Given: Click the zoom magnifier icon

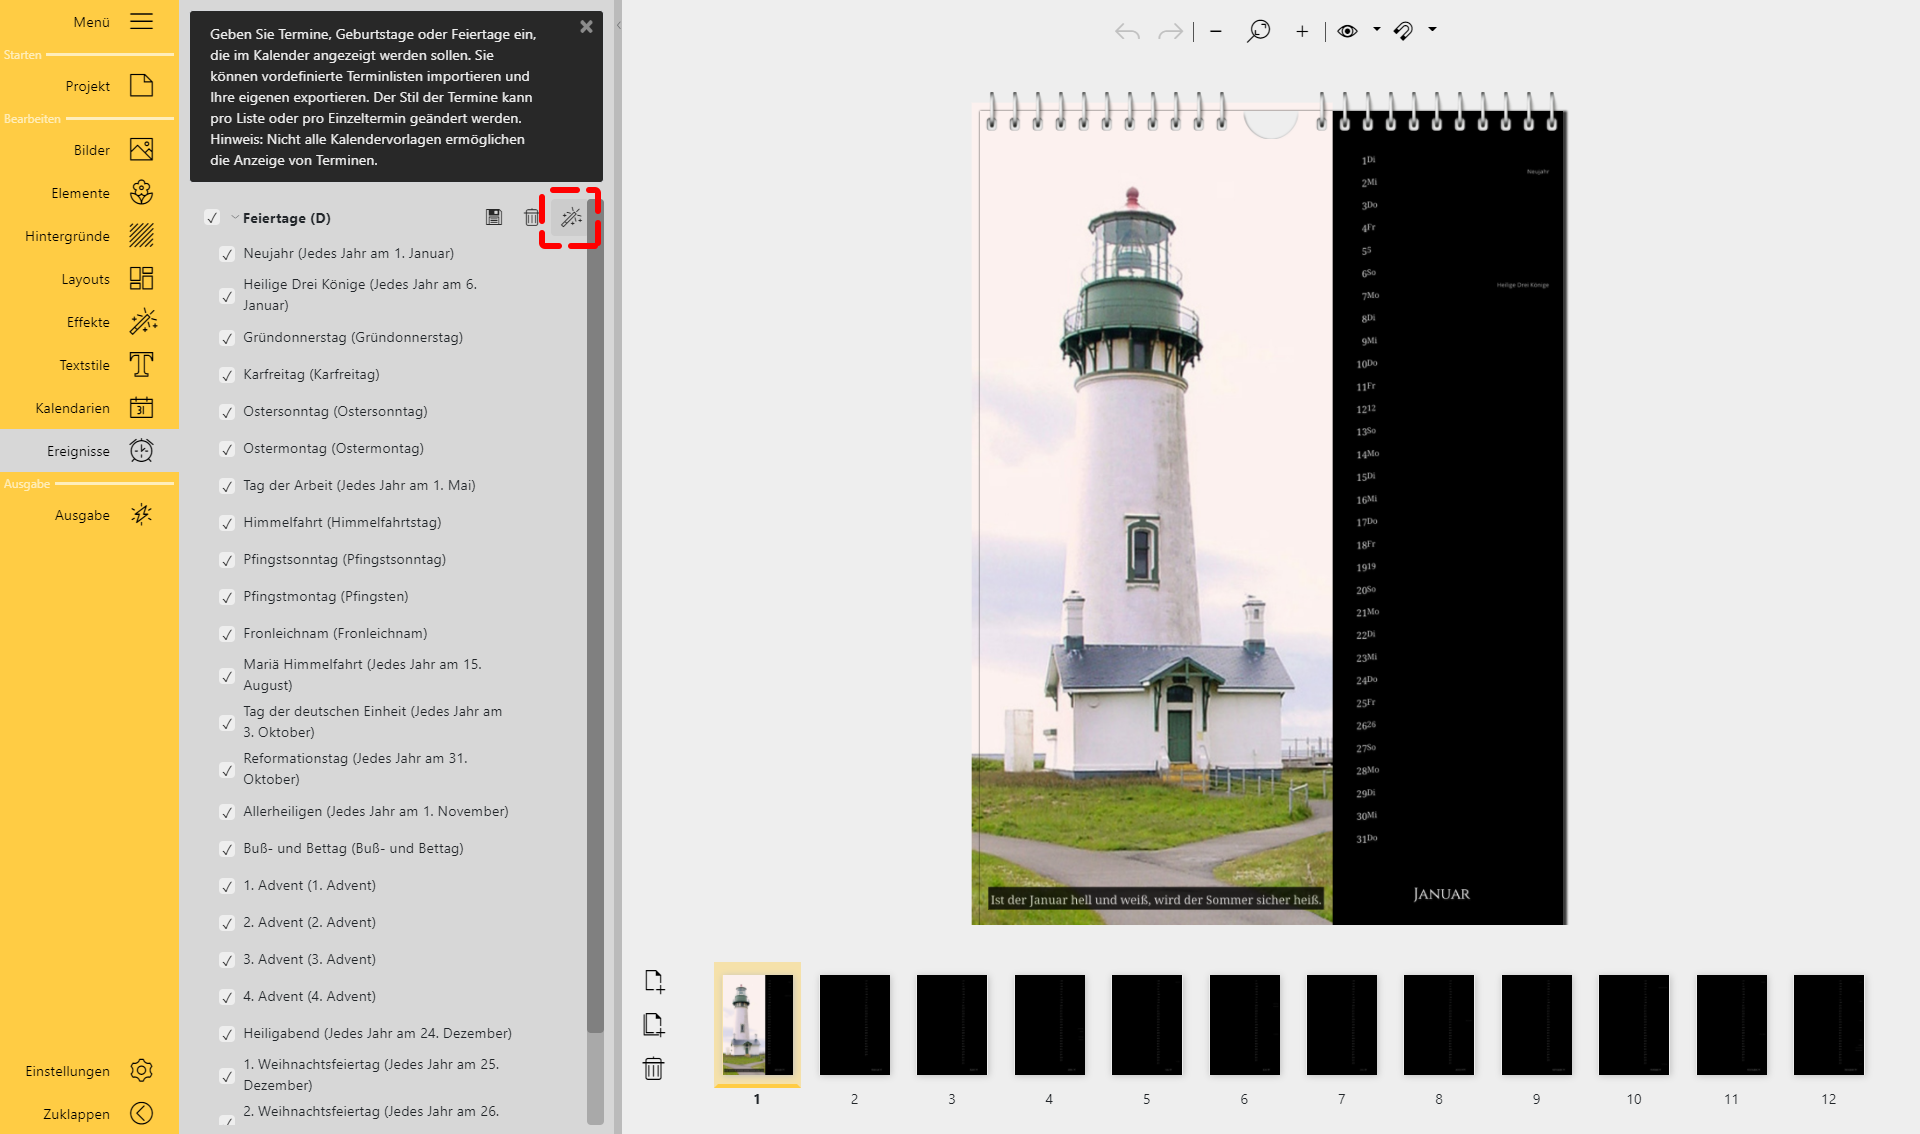Looking at the screenshot, I should click(x=1258, y=31).
